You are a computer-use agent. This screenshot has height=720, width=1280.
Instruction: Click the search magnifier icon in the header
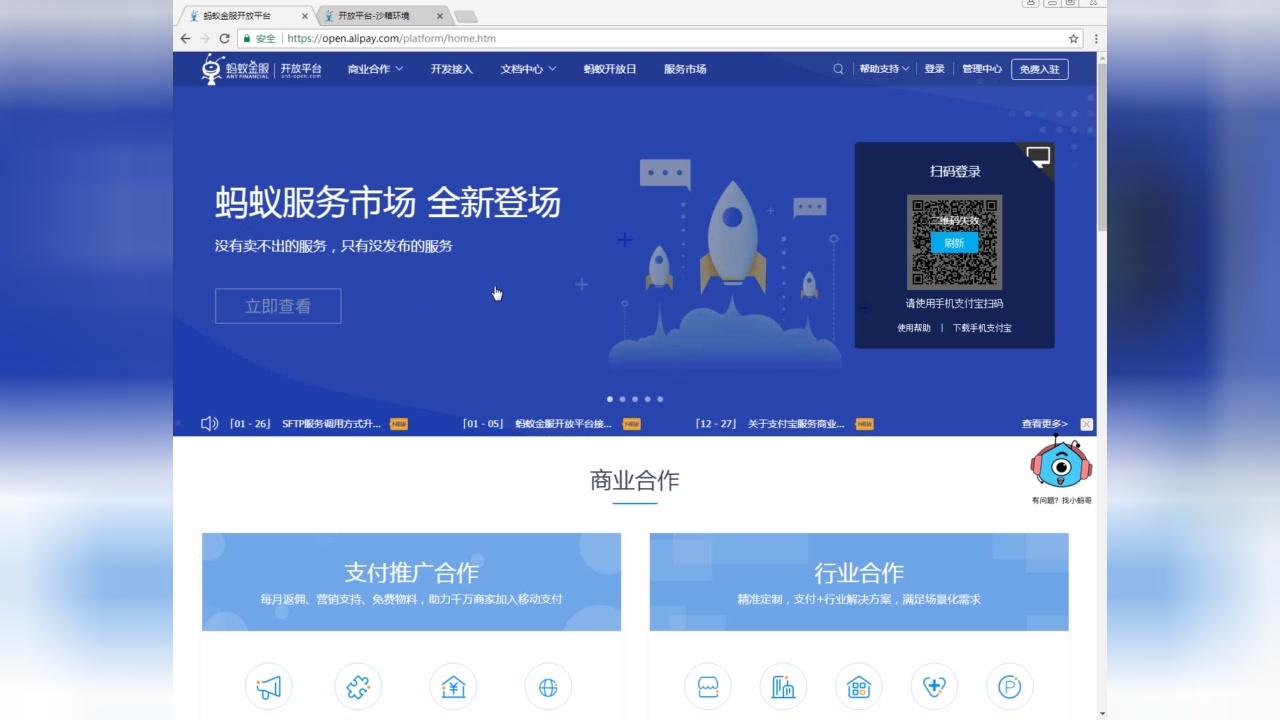838,69
